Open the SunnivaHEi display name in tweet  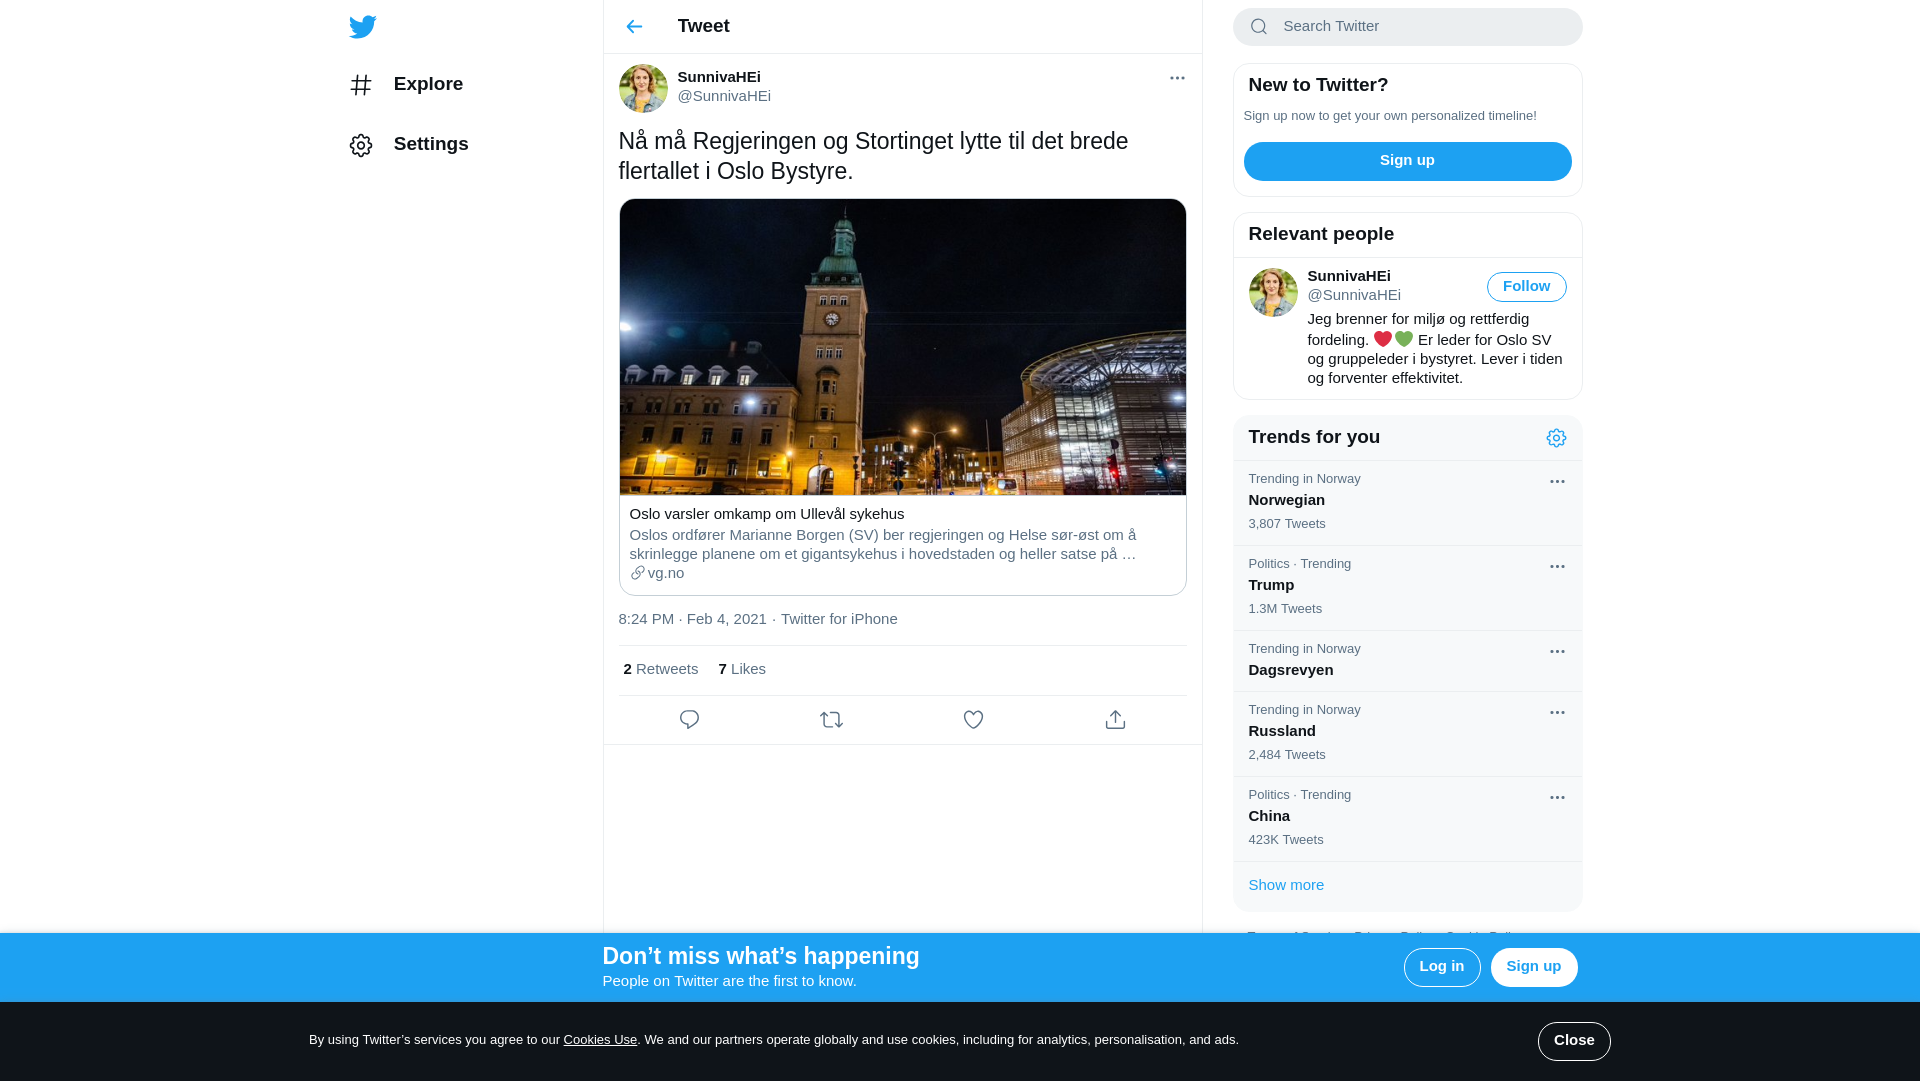click(719, 77)
